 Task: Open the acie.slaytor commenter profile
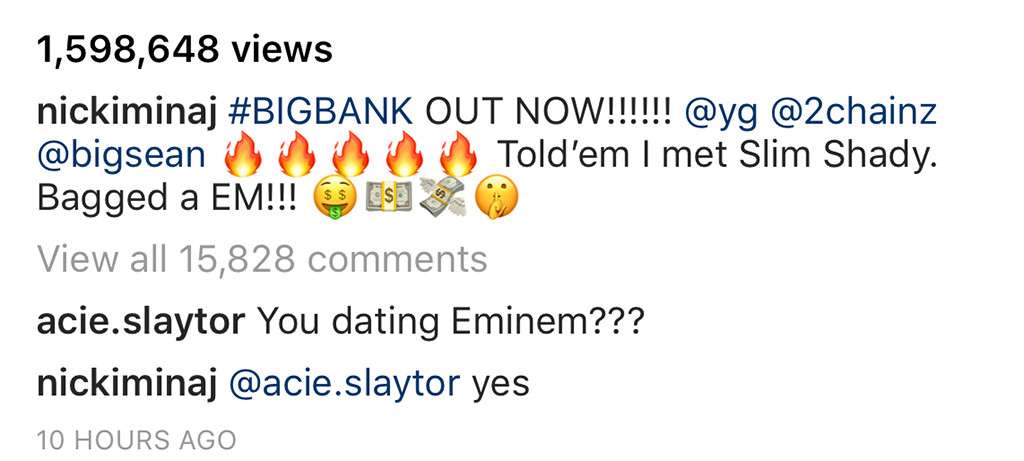pos(140,323)
